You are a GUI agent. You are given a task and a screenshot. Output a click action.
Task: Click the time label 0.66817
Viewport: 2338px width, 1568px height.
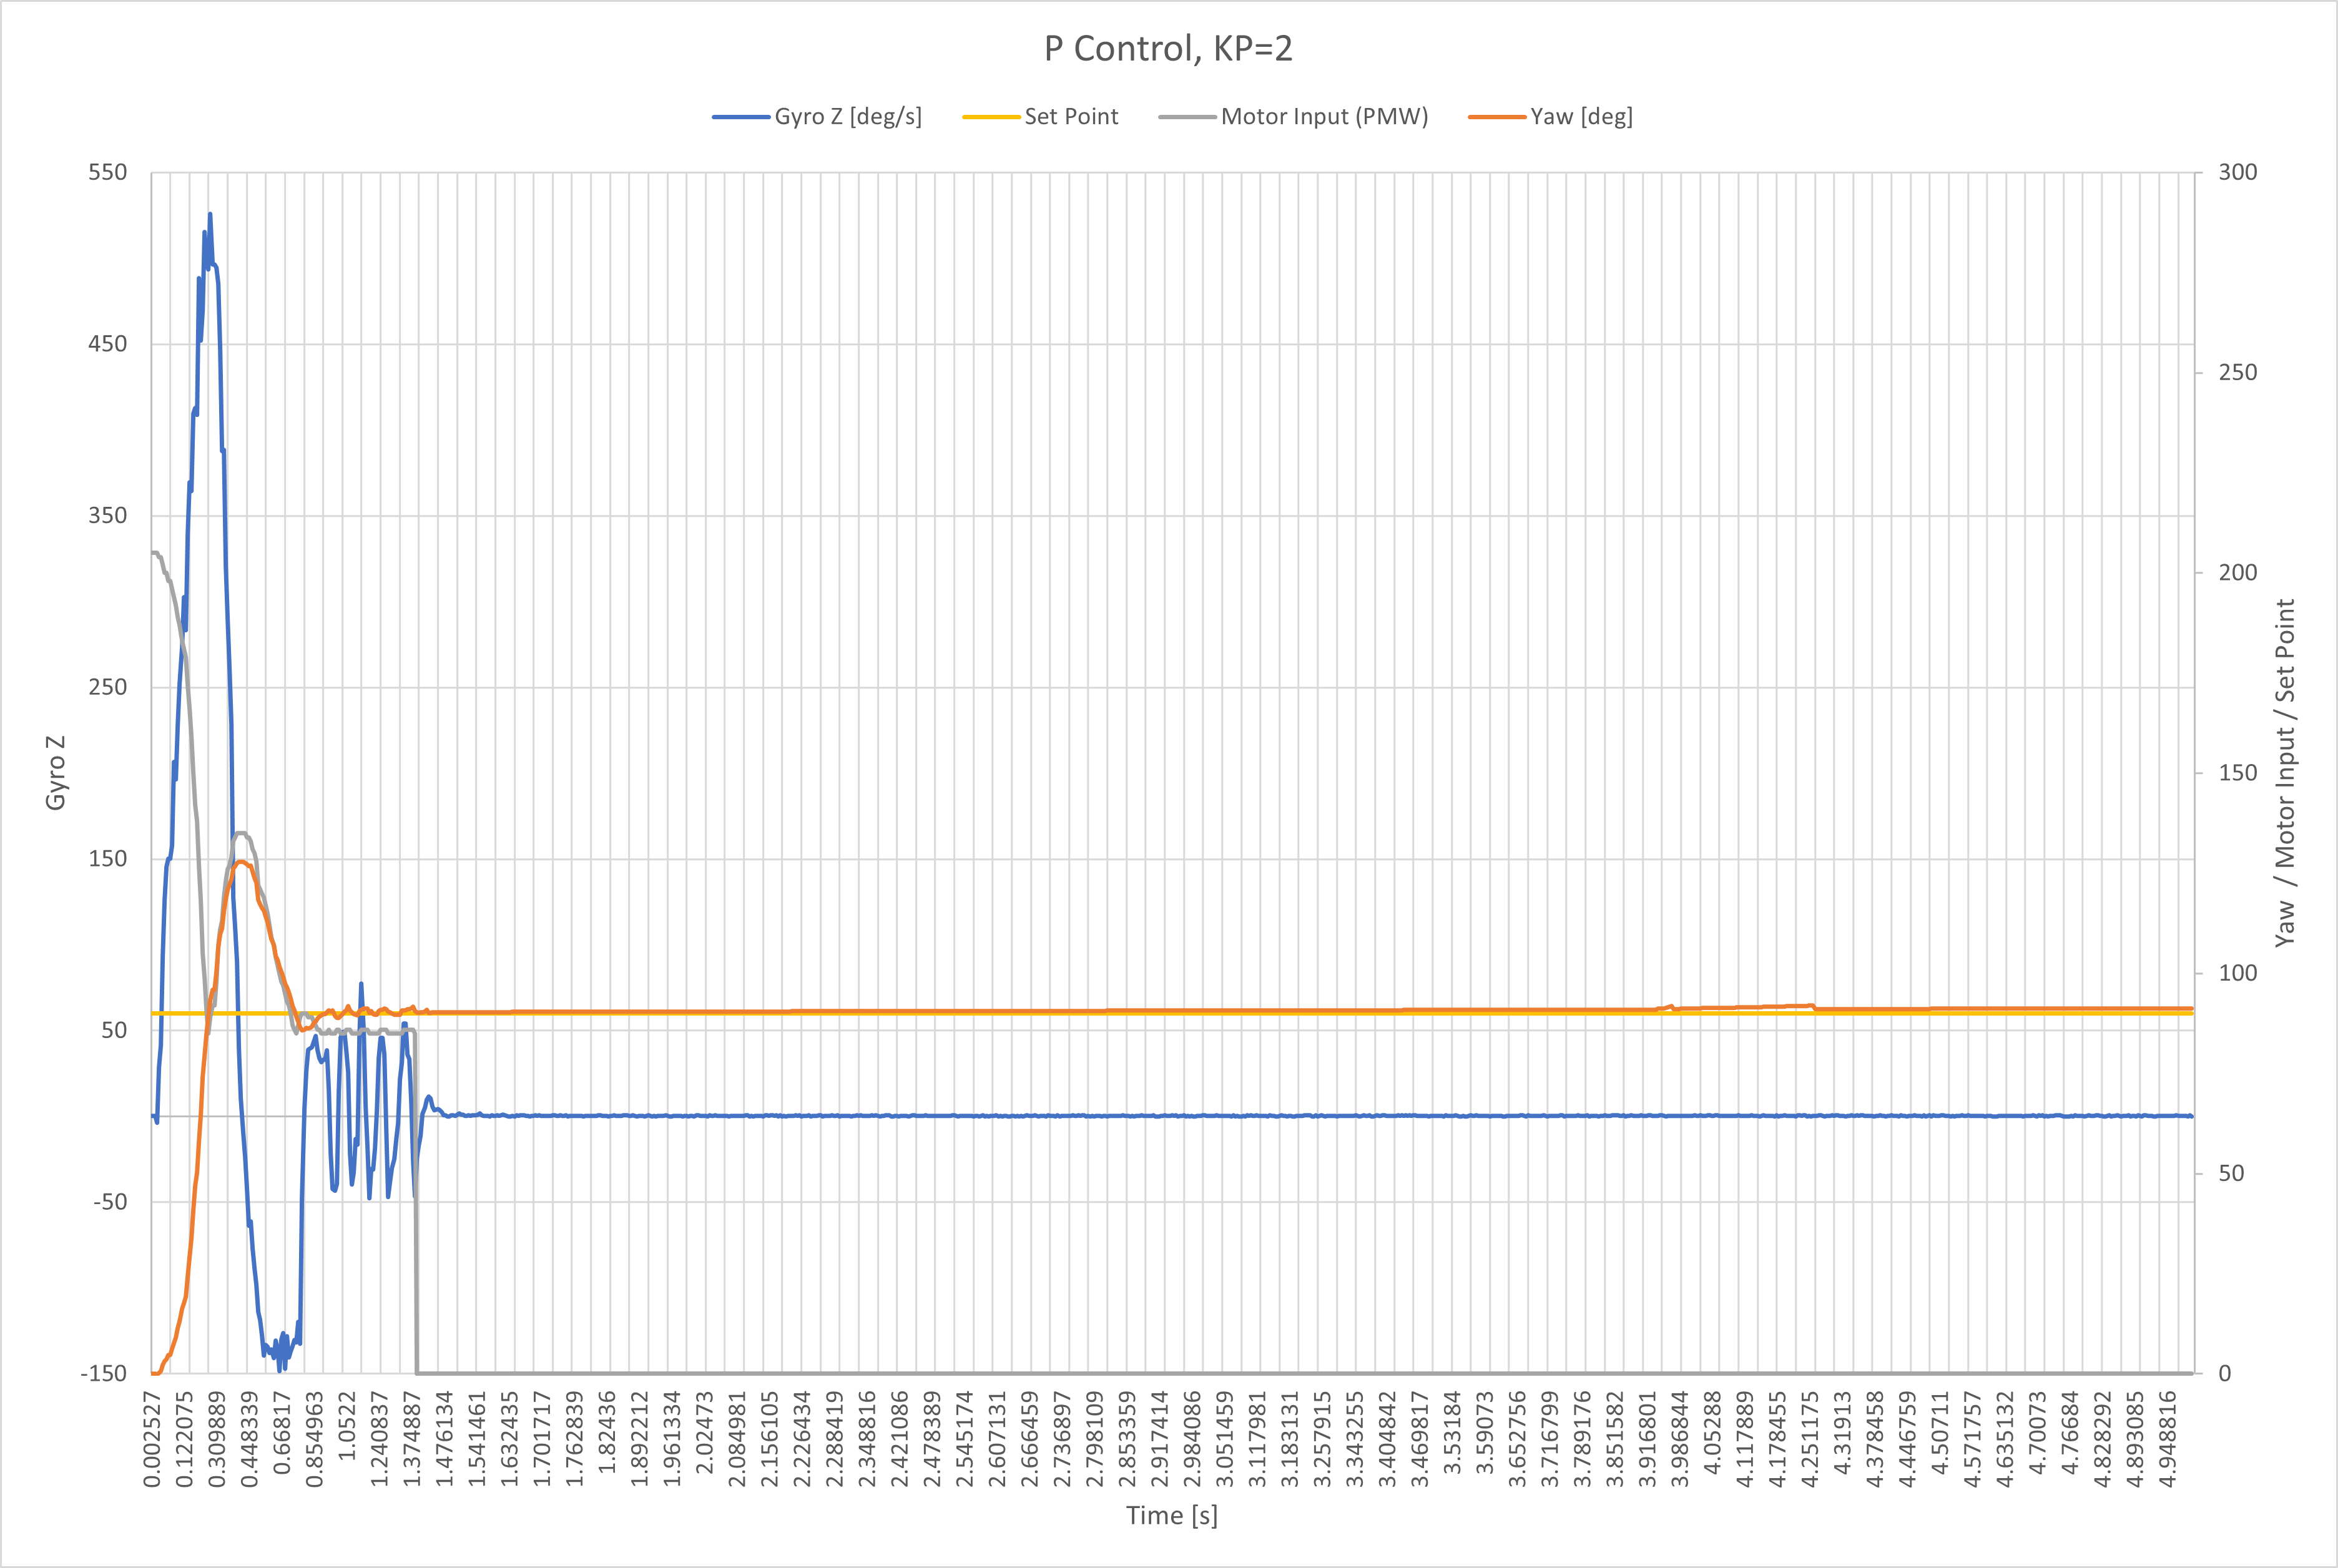coord(282,1432)
